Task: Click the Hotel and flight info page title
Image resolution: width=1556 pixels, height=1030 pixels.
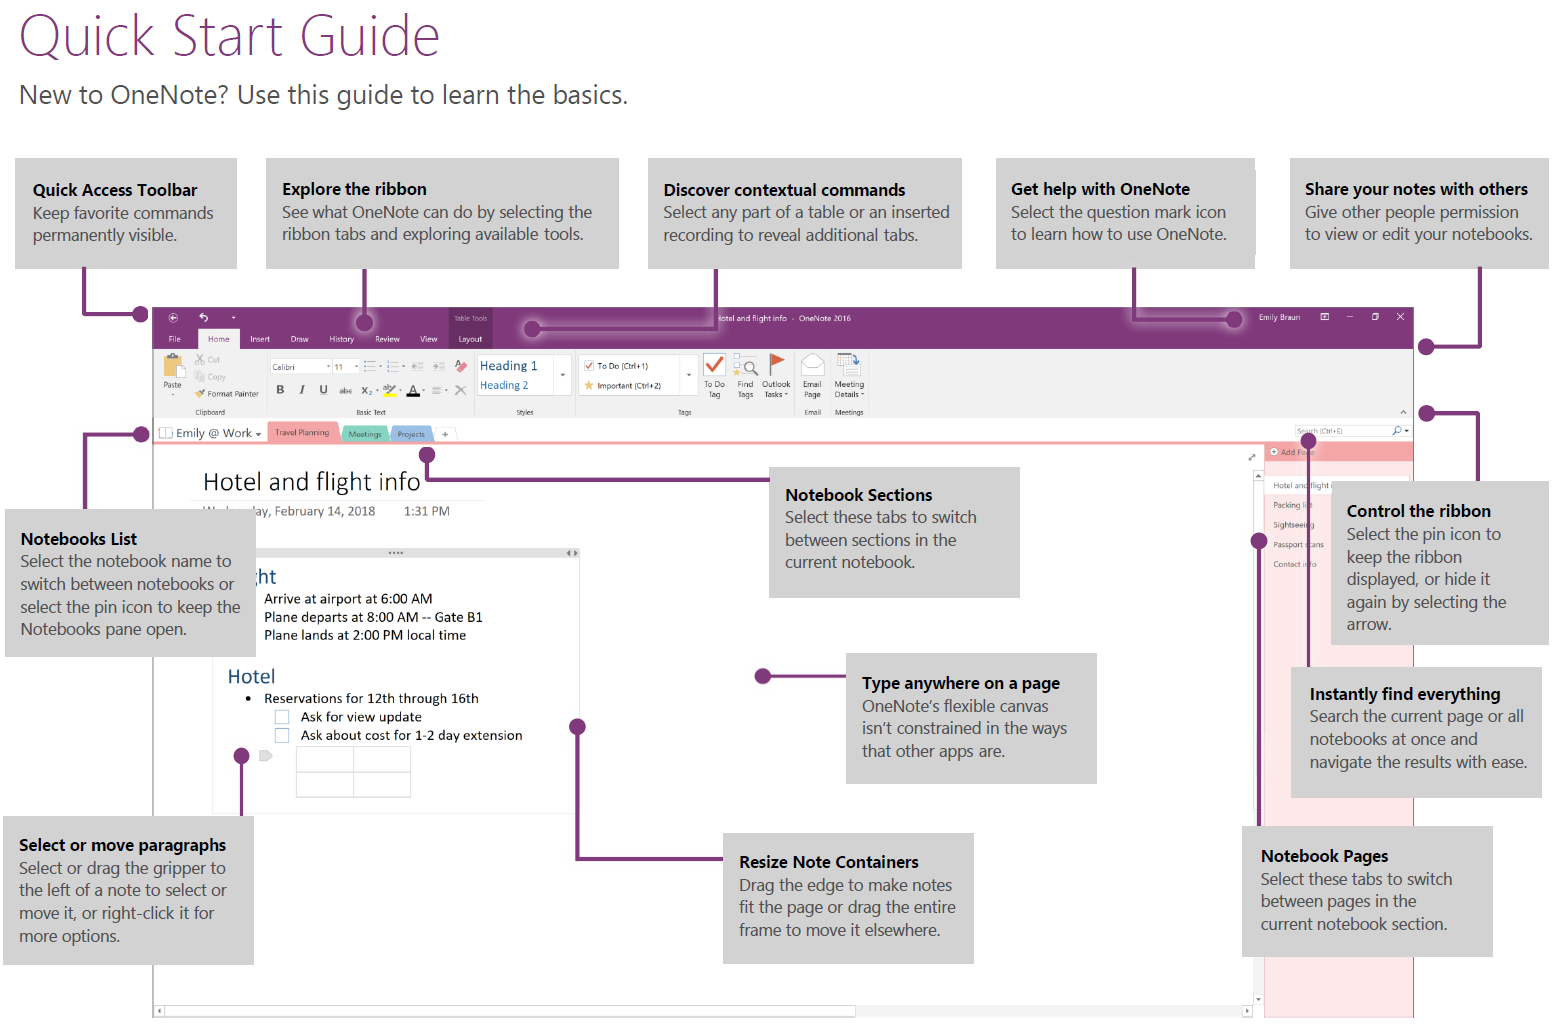Action: click(x=312, y=482)
